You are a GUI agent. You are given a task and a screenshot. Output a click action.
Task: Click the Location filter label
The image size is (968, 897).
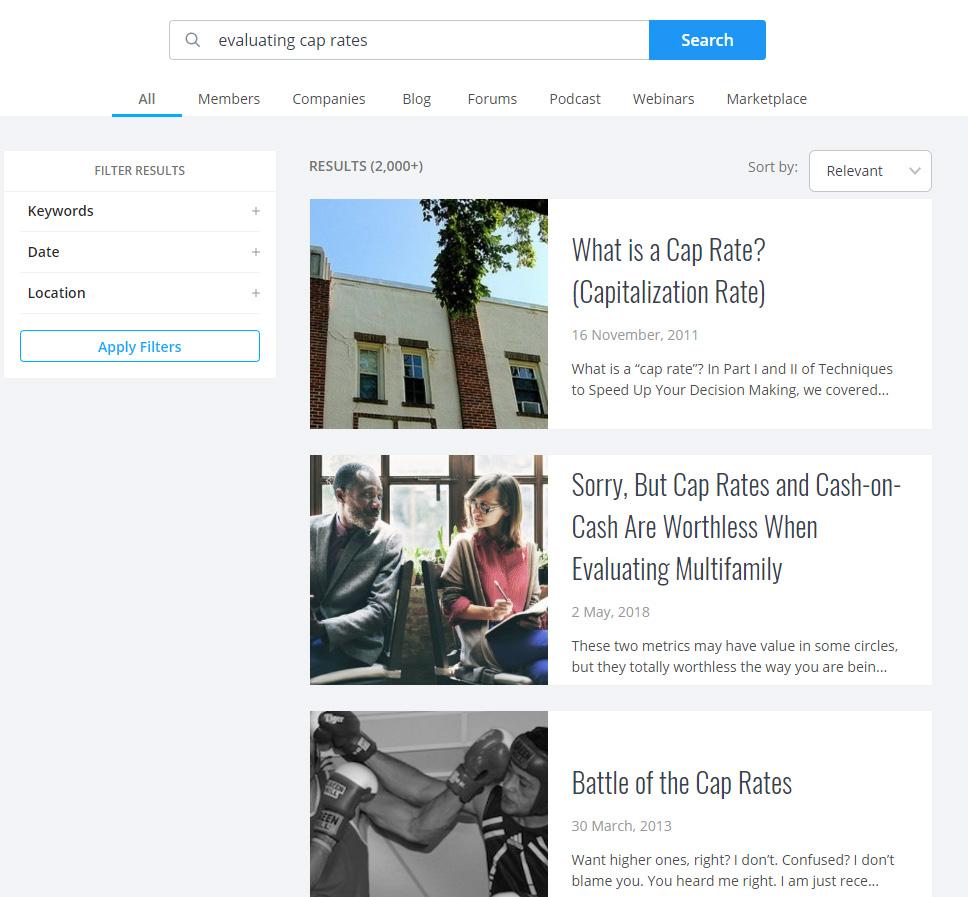pos(56,293)
